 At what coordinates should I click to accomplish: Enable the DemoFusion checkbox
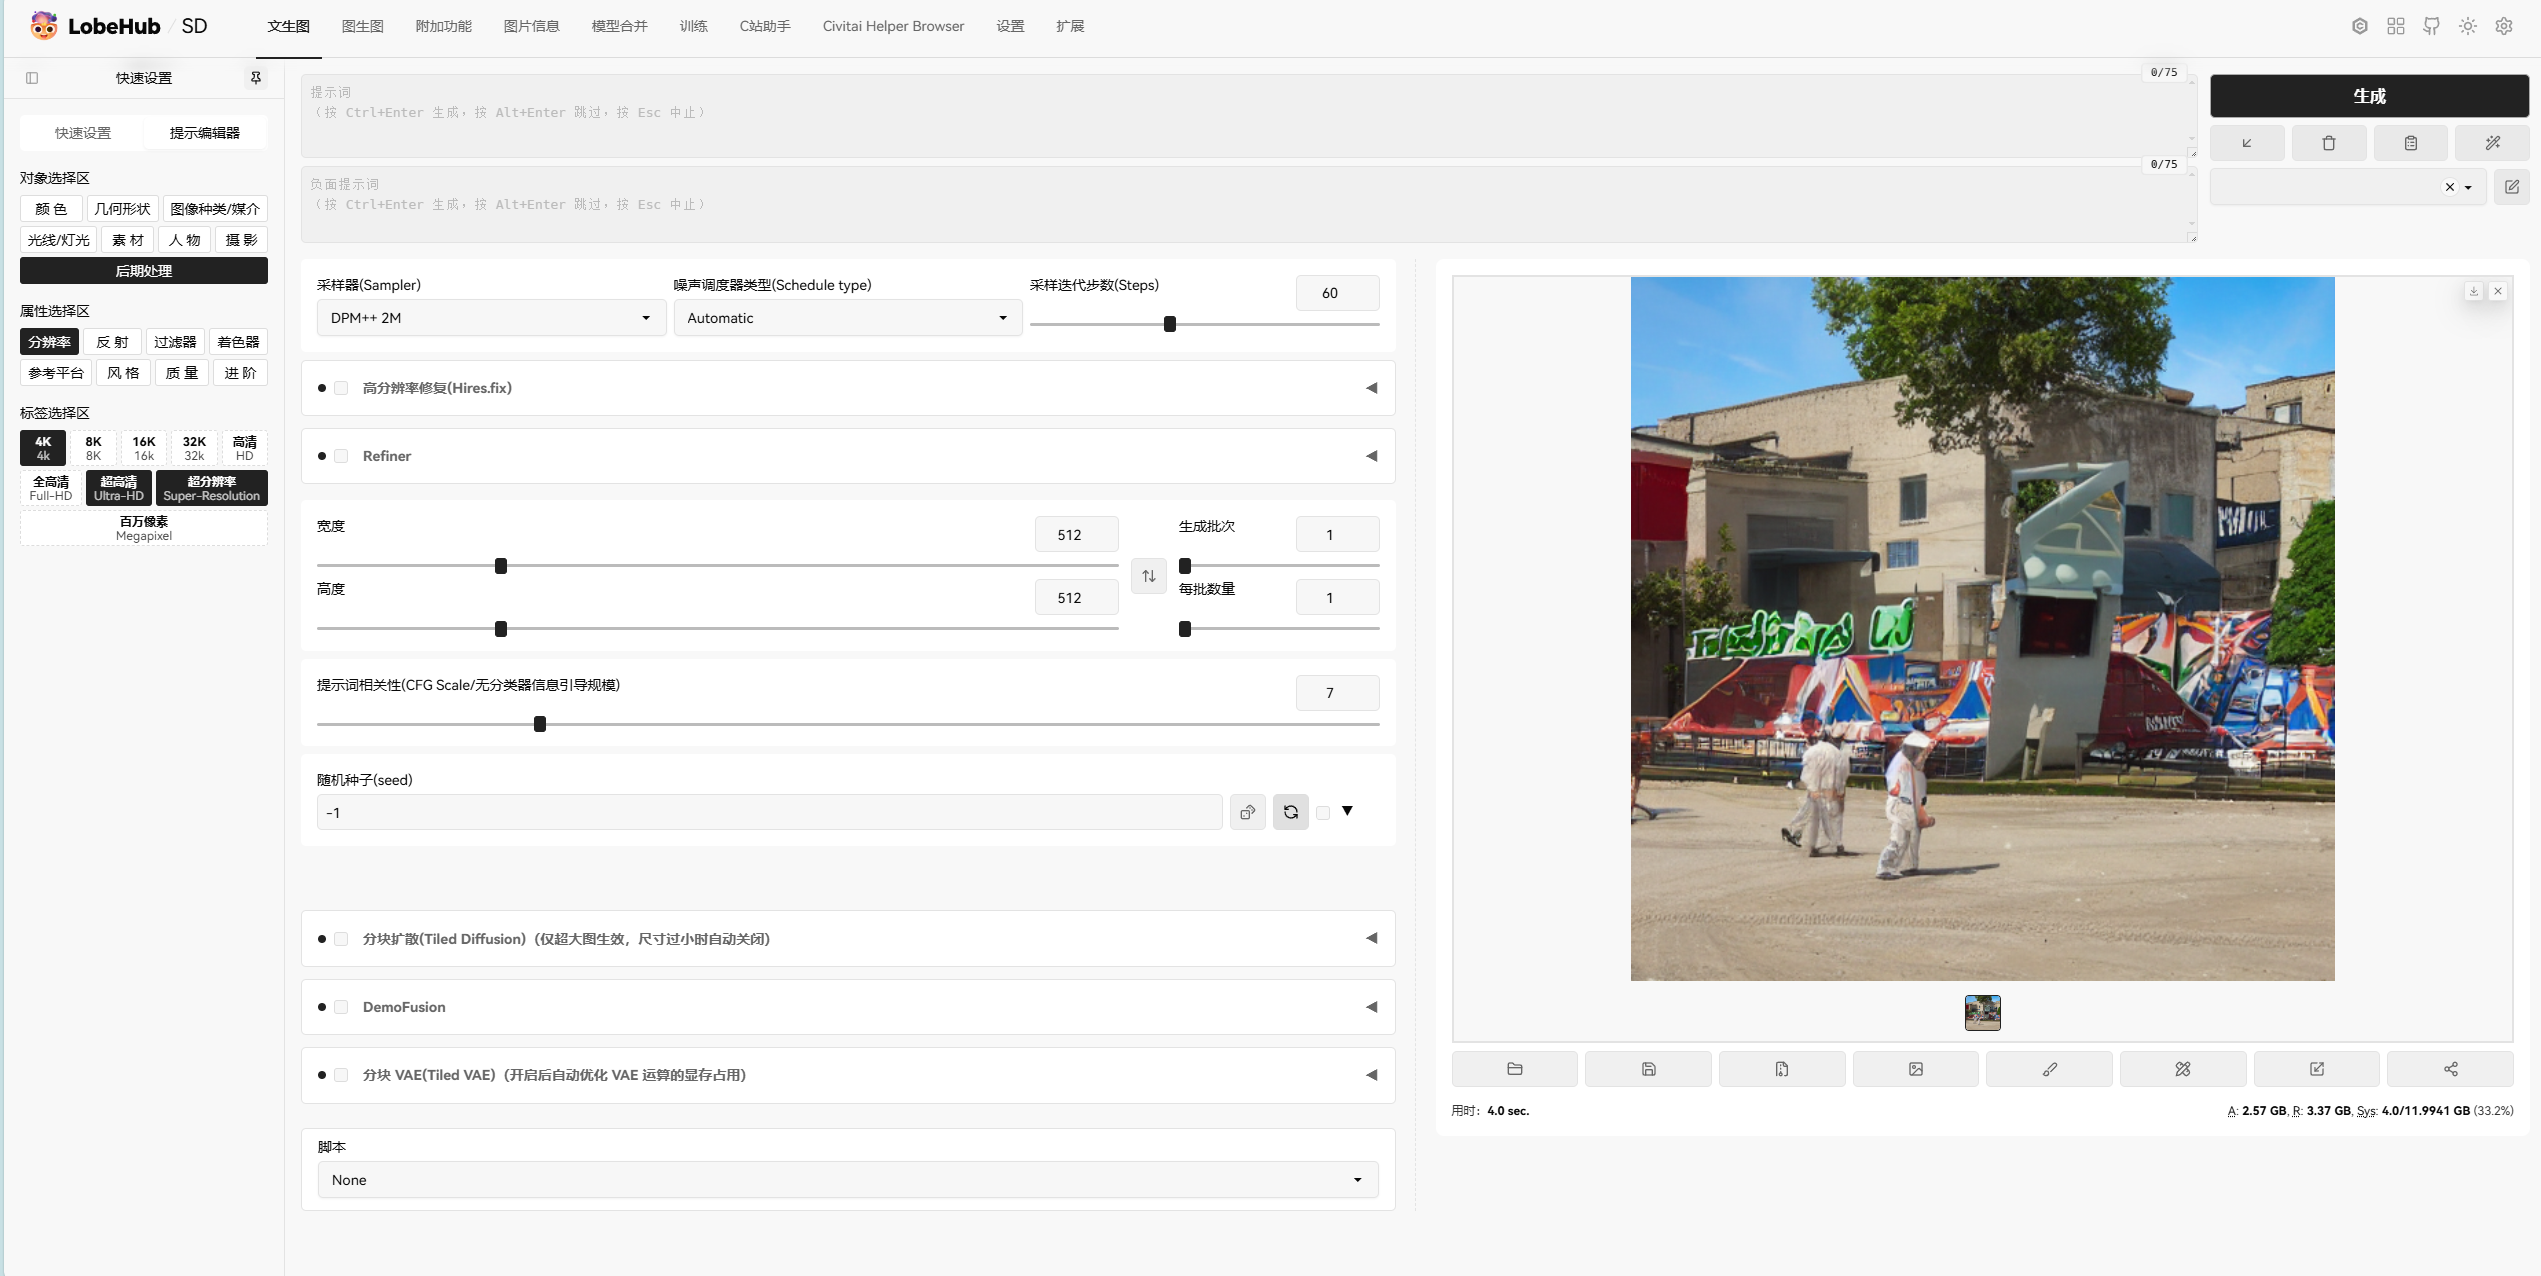(341, 1007)
